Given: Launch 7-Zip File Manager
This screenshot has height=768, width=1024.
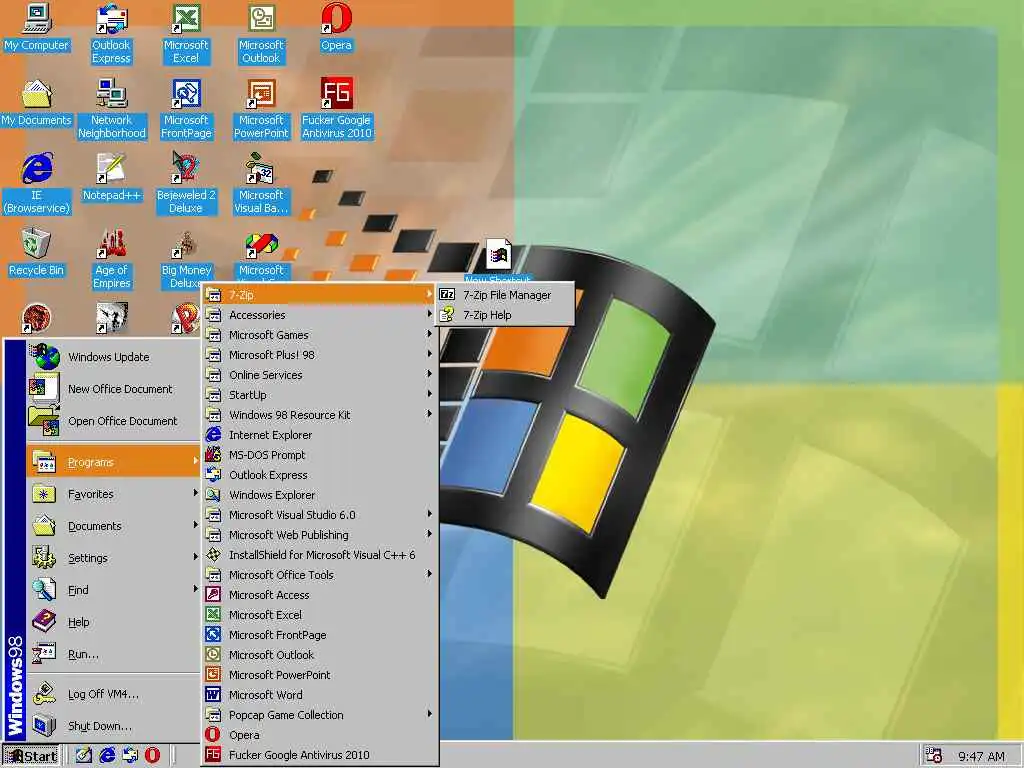Looking at the screenshot, I should (x=505, y=295).
